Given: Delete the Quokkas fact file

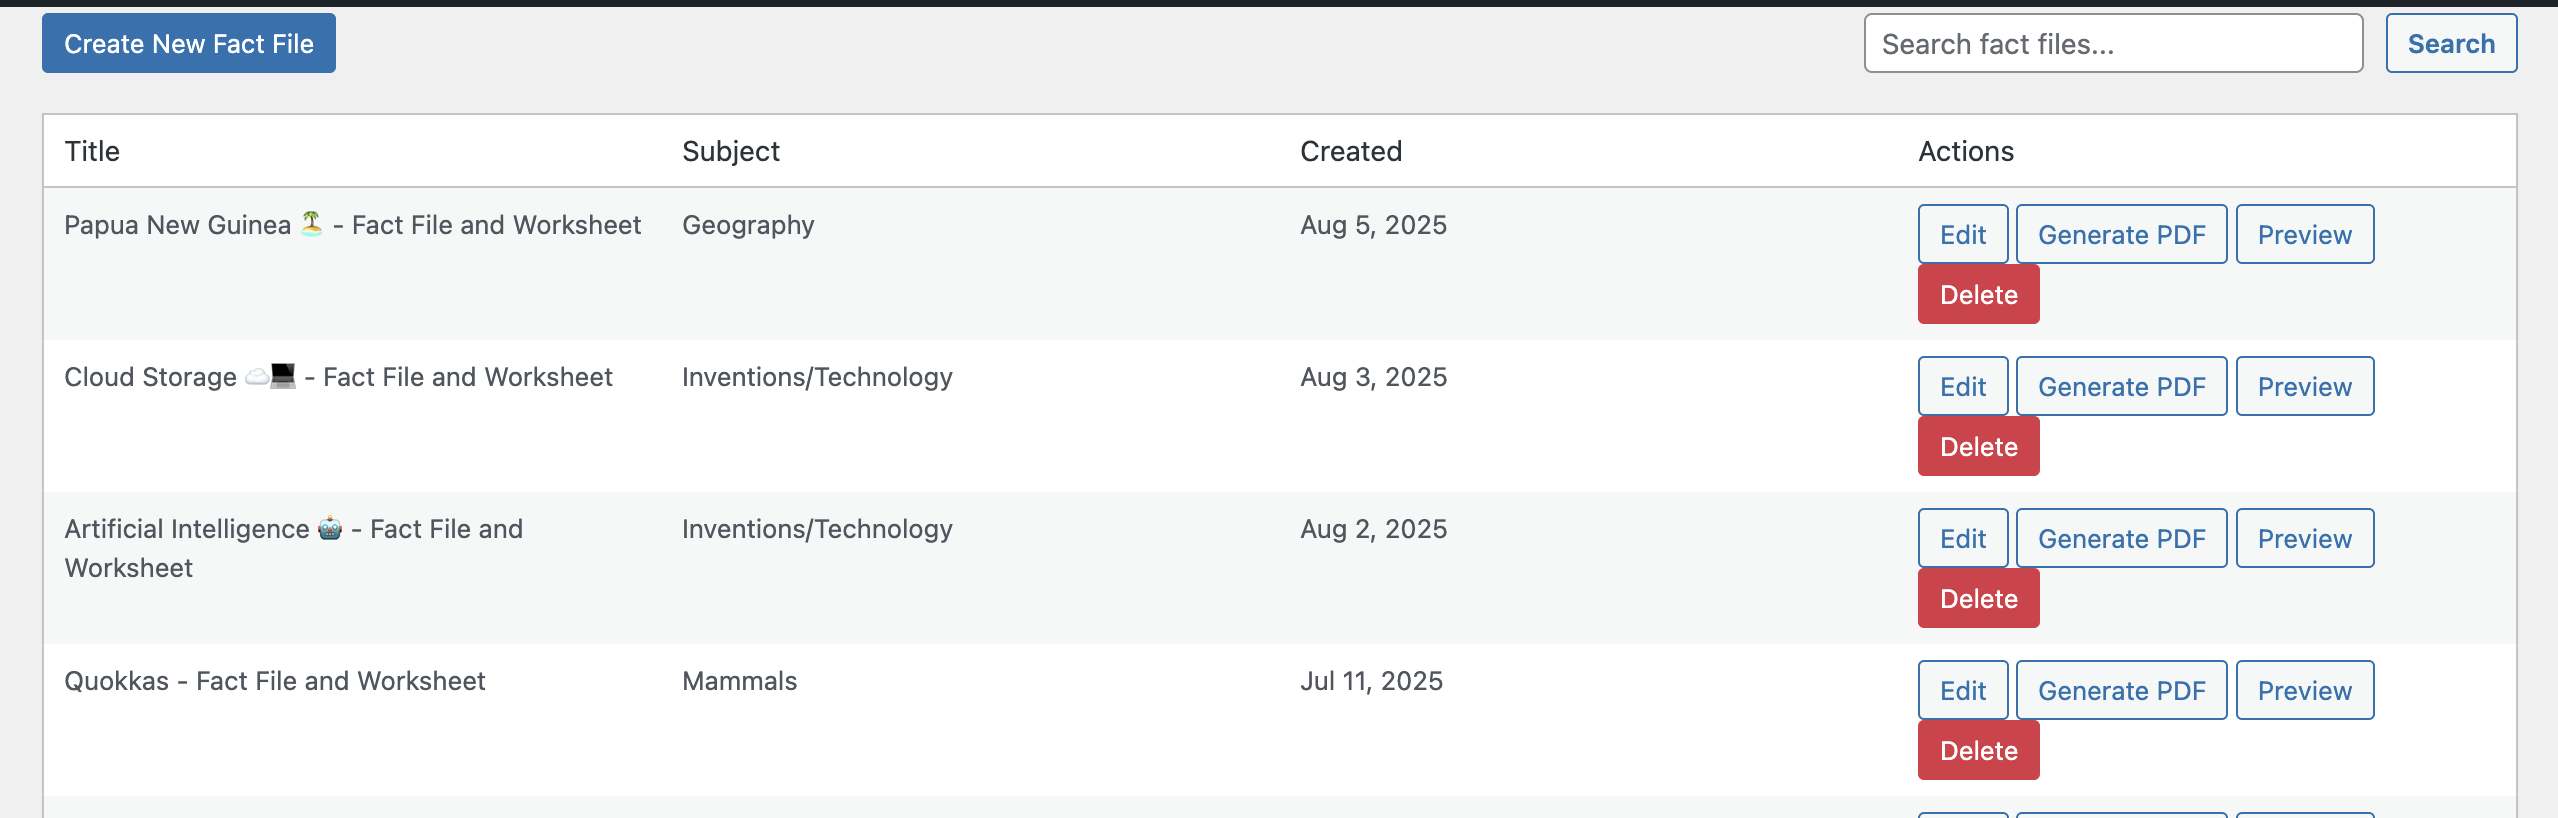Looking at the screenshot, I should pos(1977,749).
